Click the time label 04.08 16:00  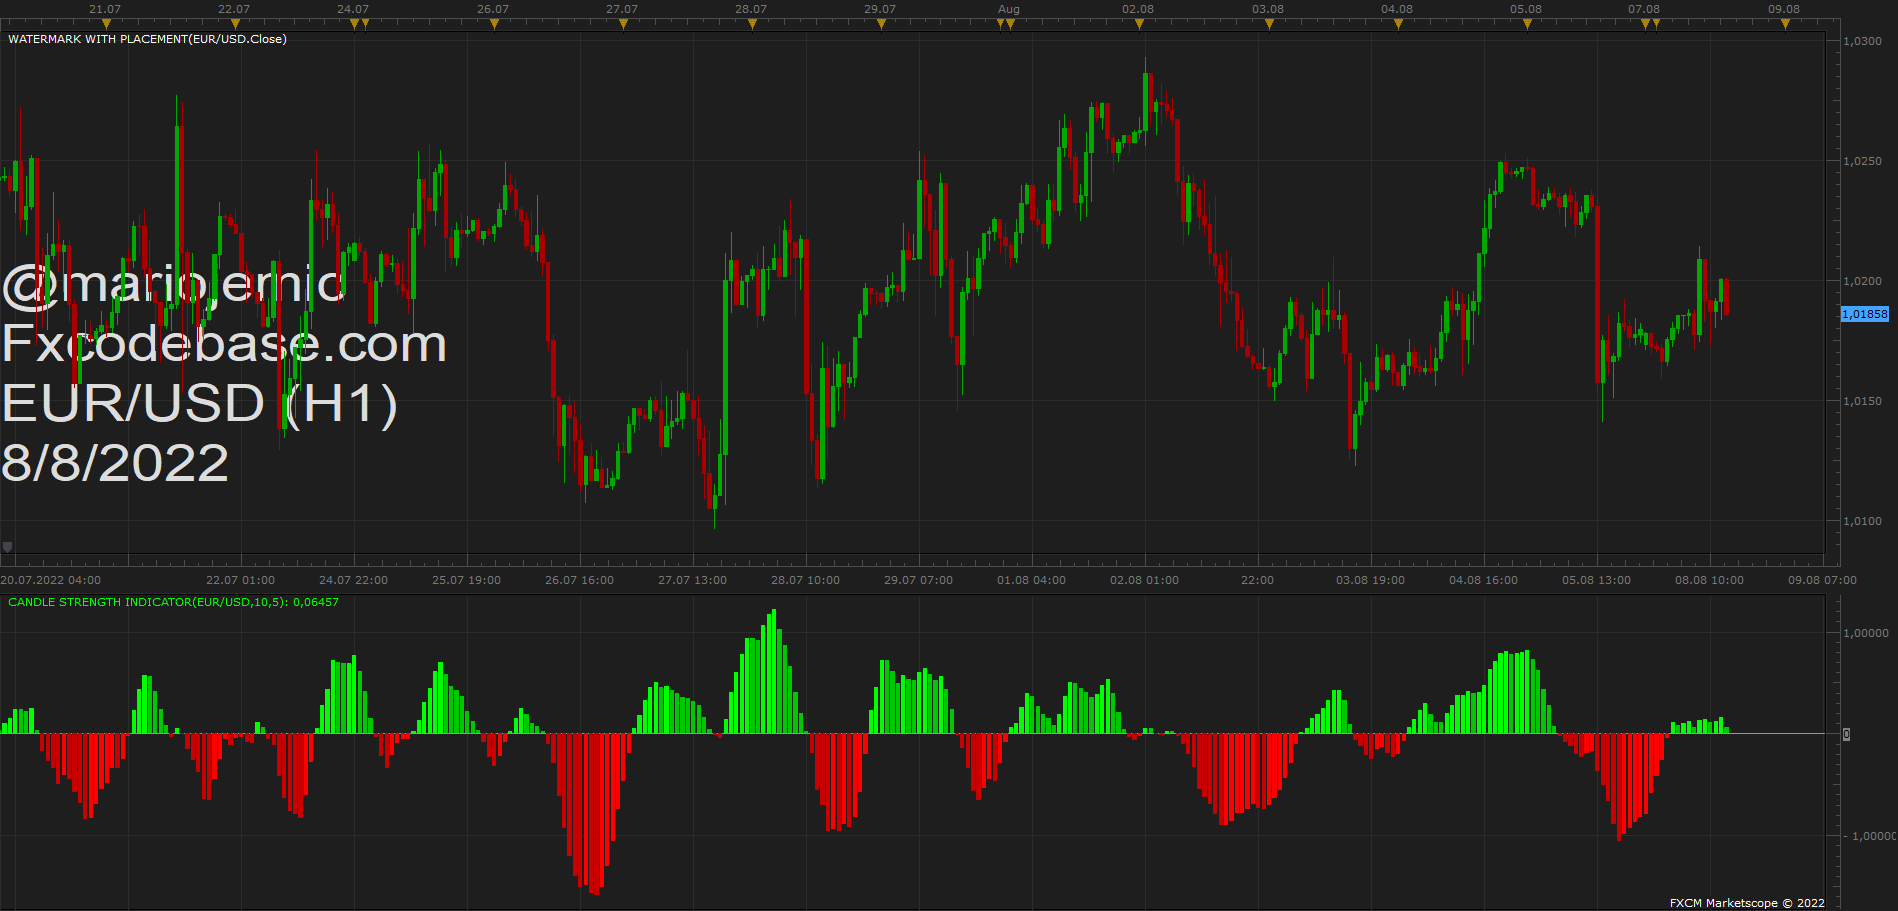click(1484, 580)
